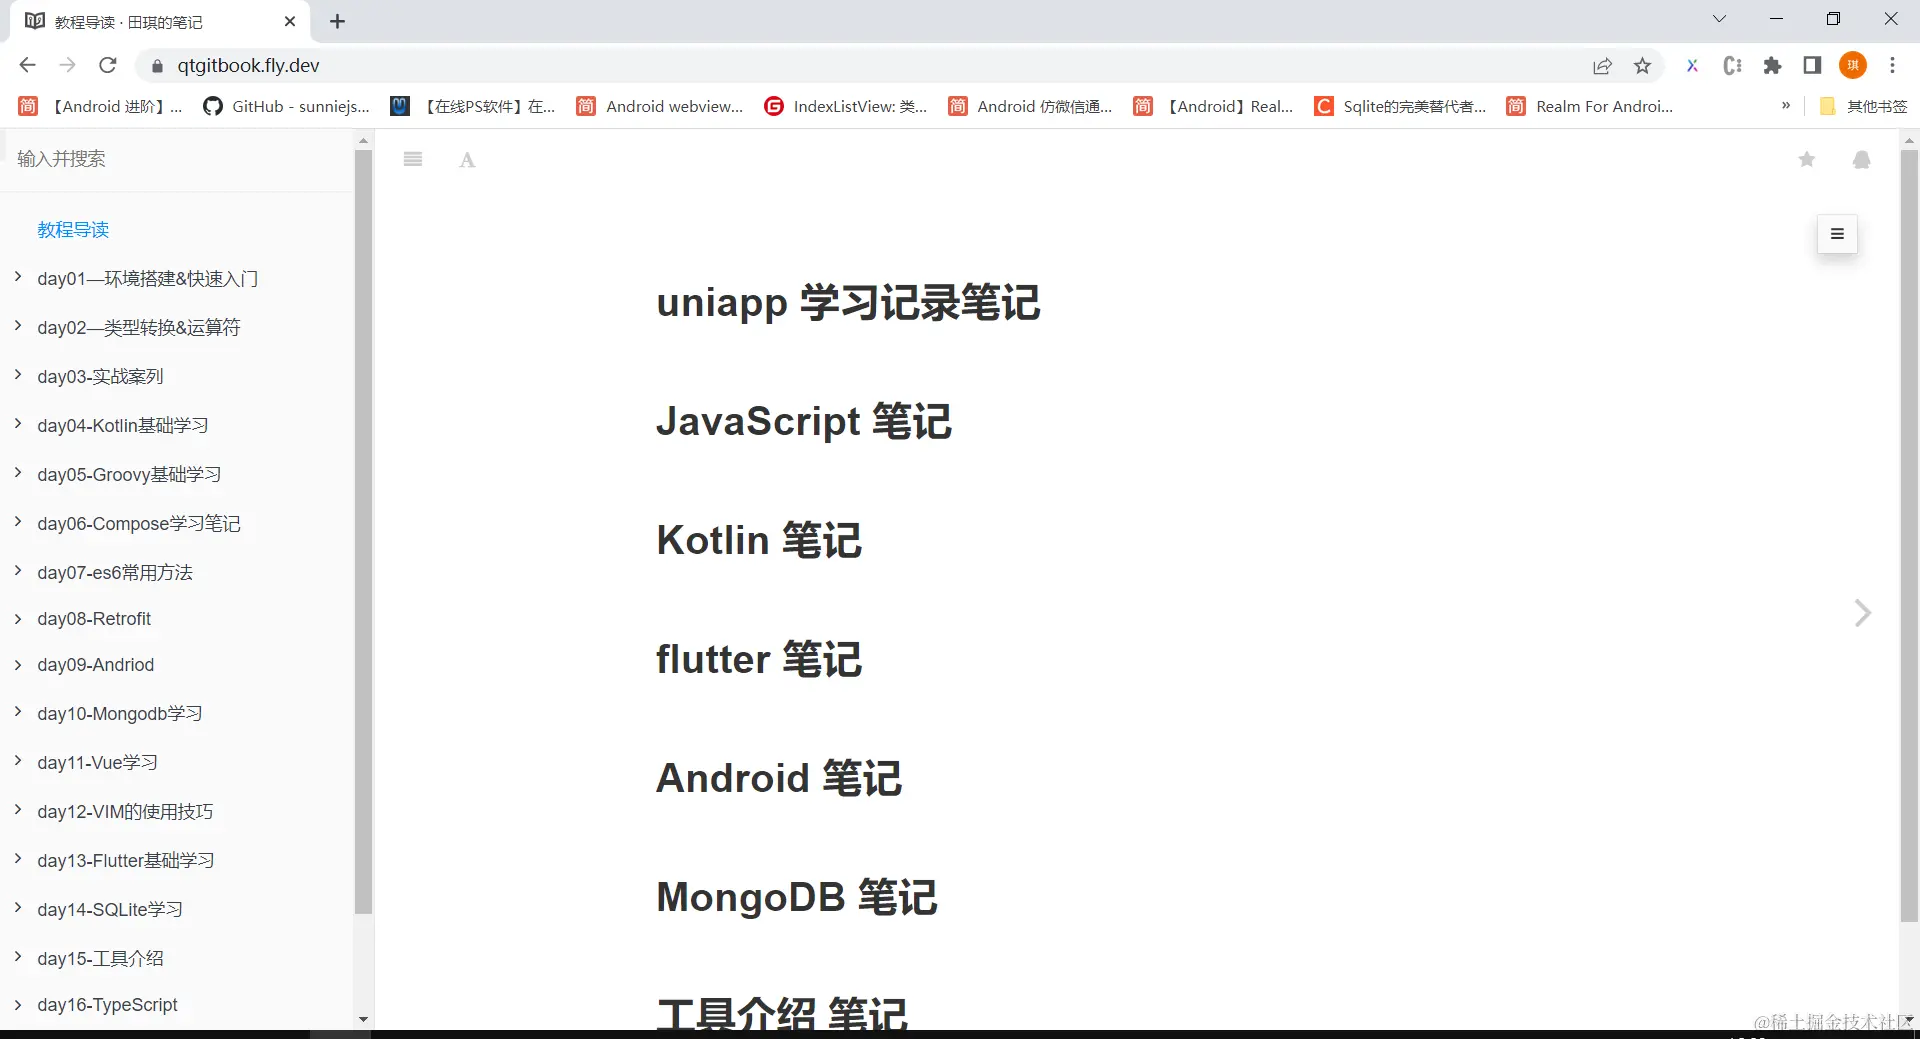This screenshot has height=1039, width=1920.
Task: Open the font settings 'A' icon
Action: (x=467, y=160)
